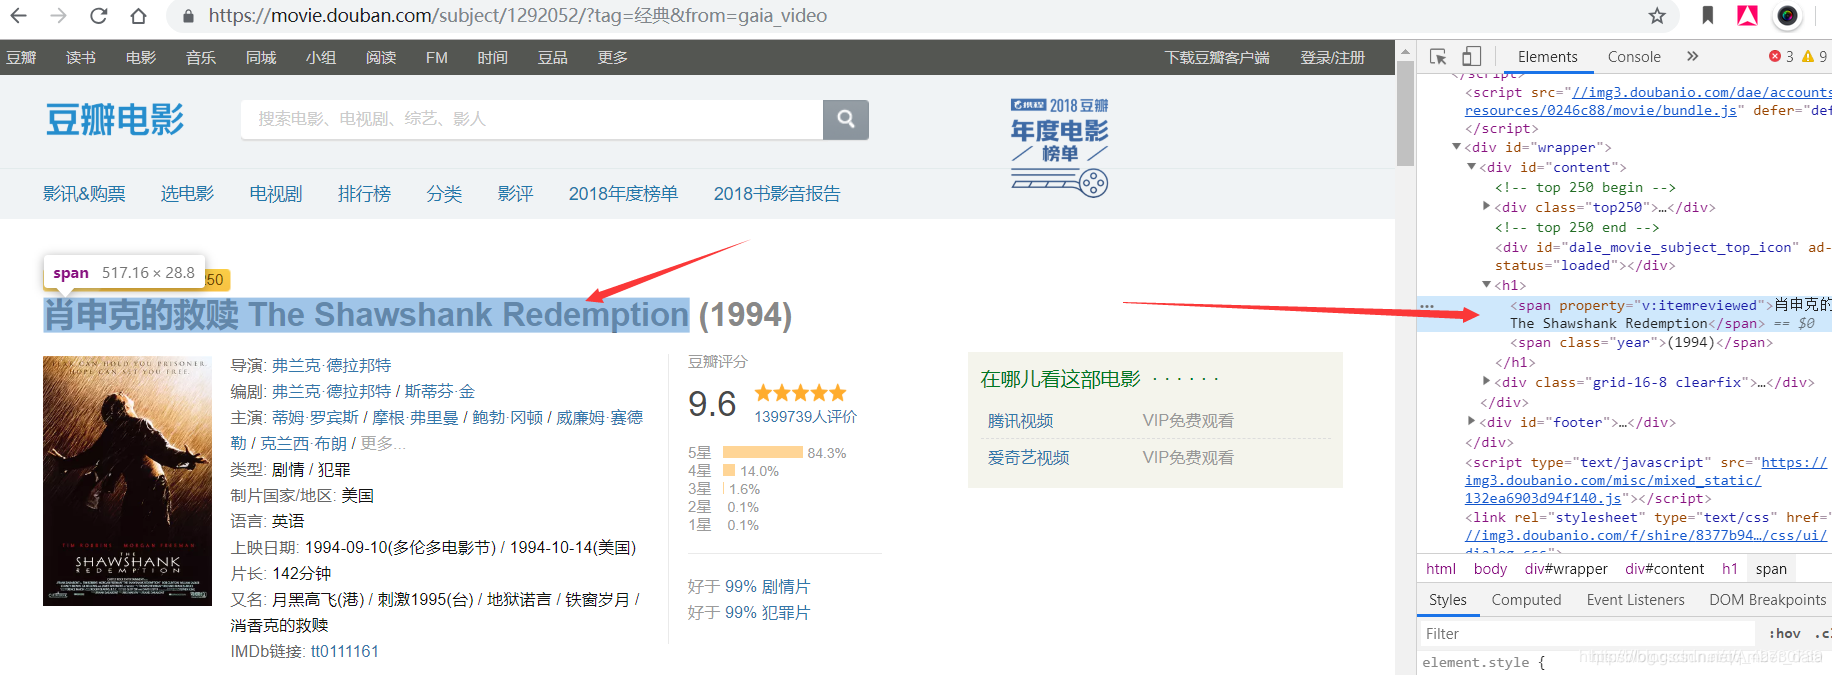Screen dimensions: 1832x675
Task: Open 更多 in top global bar
Action: (x=613, y=58)
